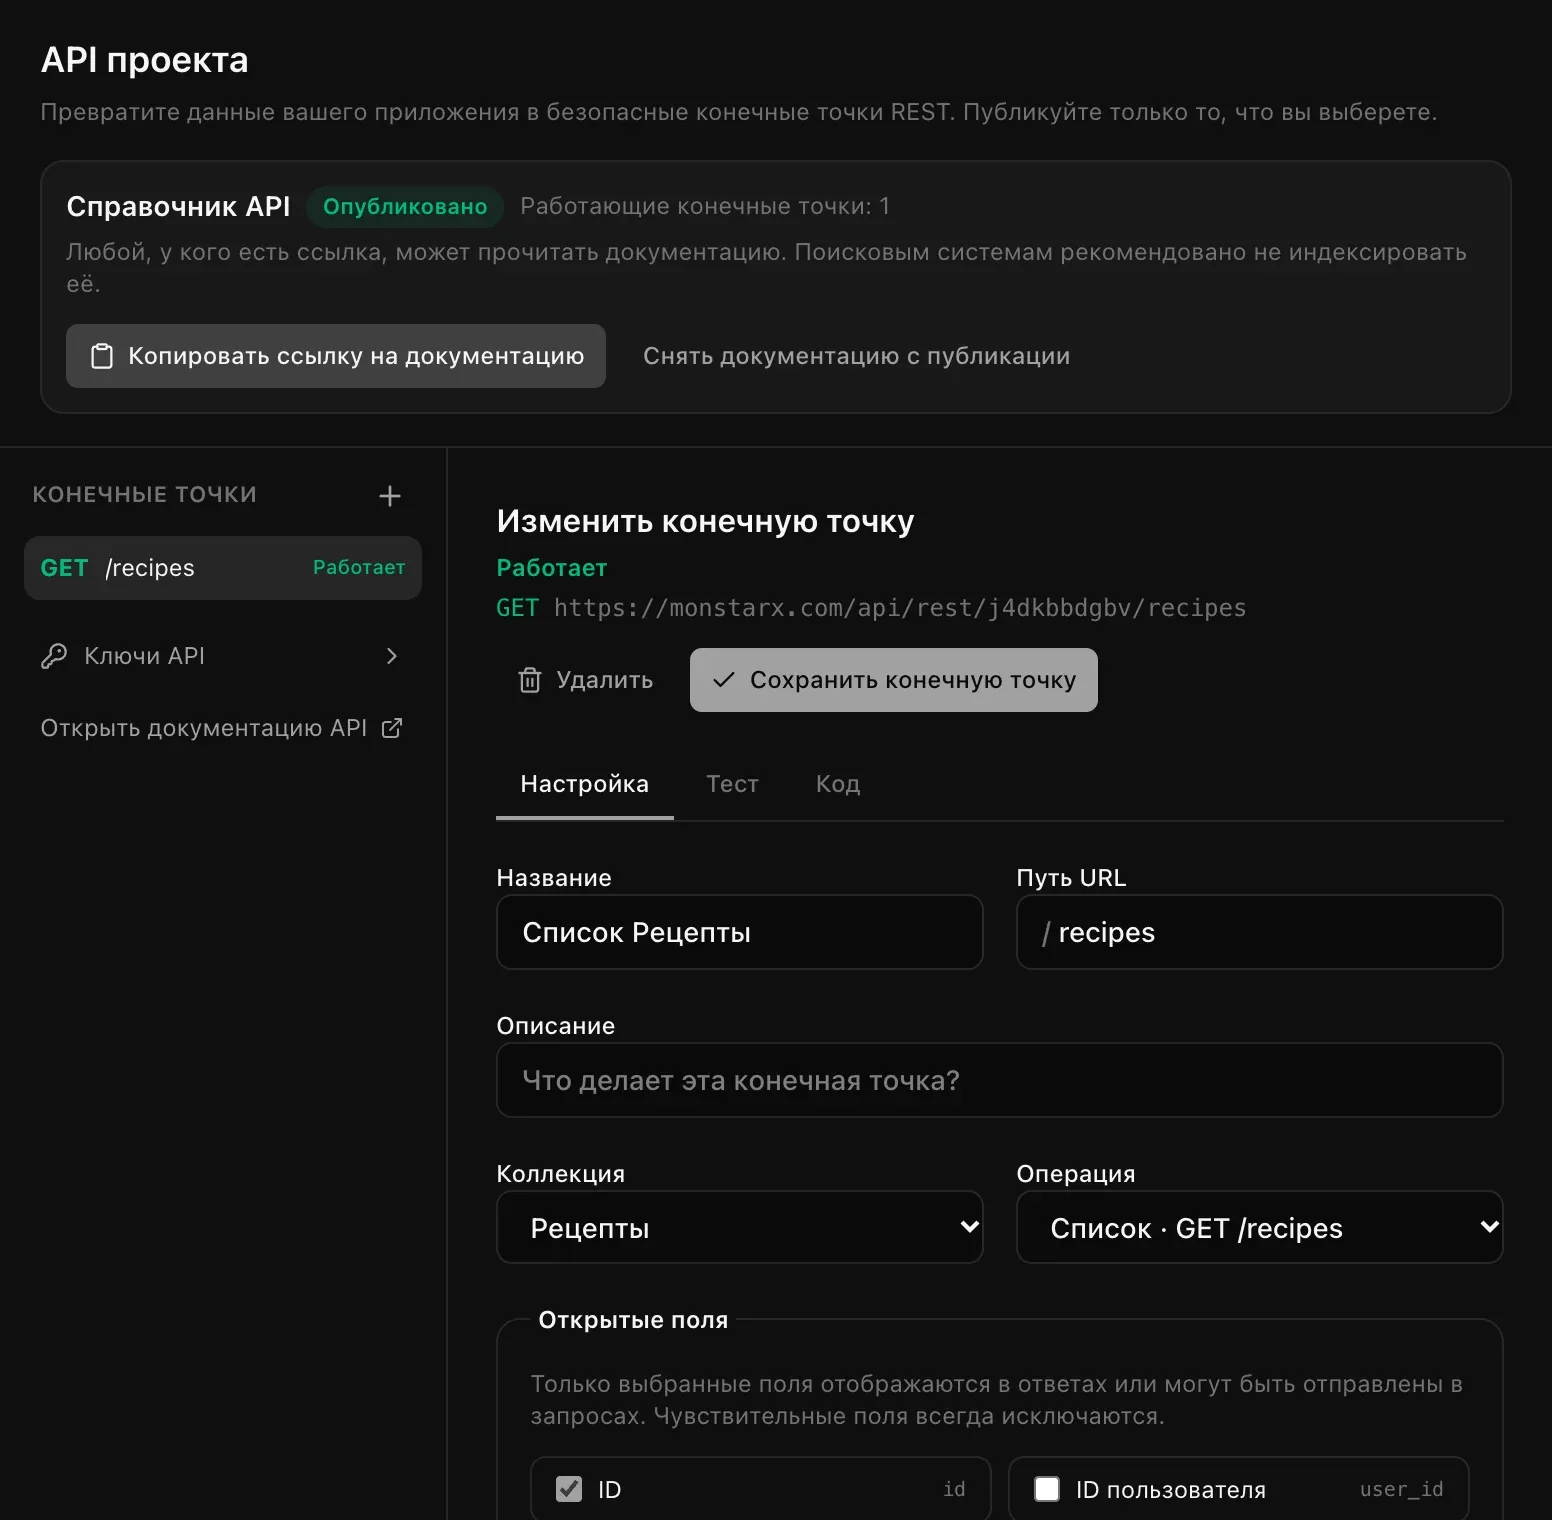This screenshot has height=1520, width=1552.
Task: Open the Коллекция dropdown showing Рецепты
Action: coord(740,1227)
